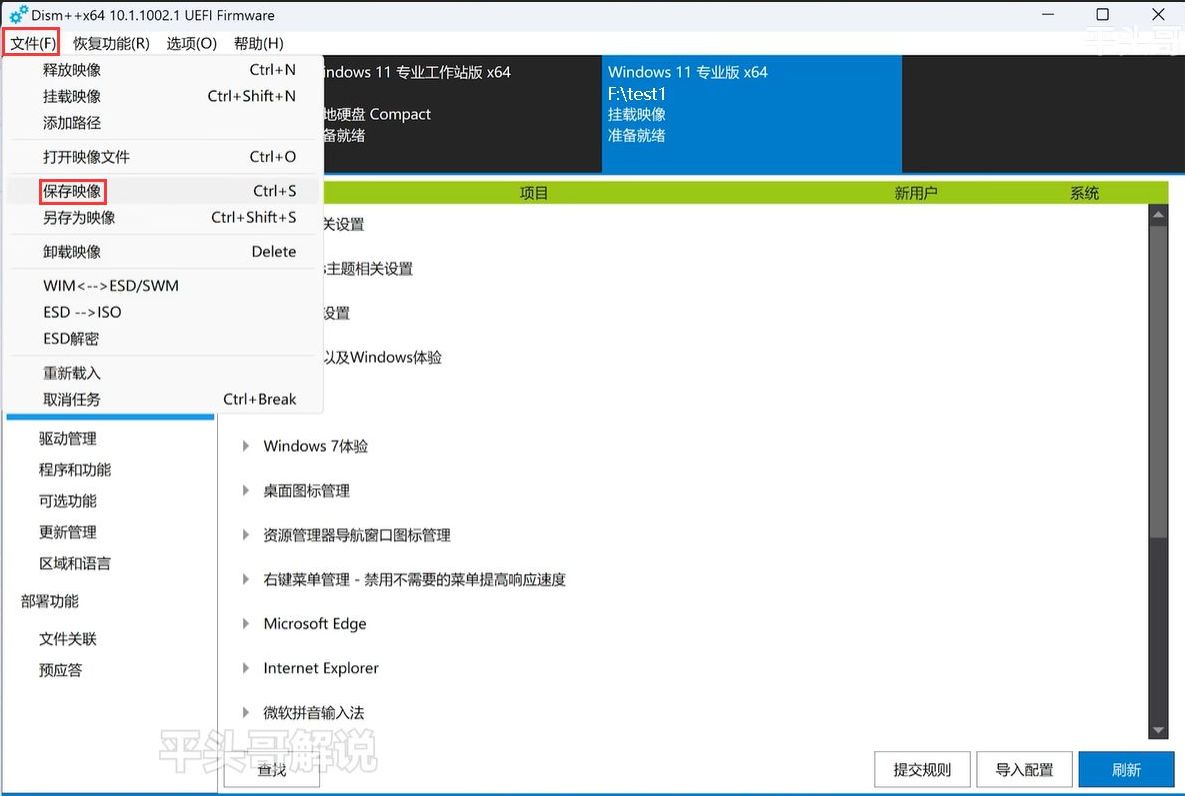
Task: Open the 恢复功能(R) menu
Action: click(x=111, y=43)
